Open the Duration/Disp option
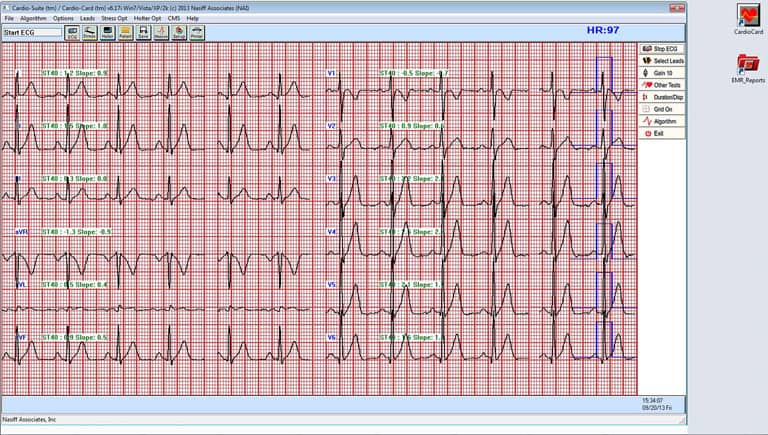Viewport: 768px width, 435px height. [662, 97]
